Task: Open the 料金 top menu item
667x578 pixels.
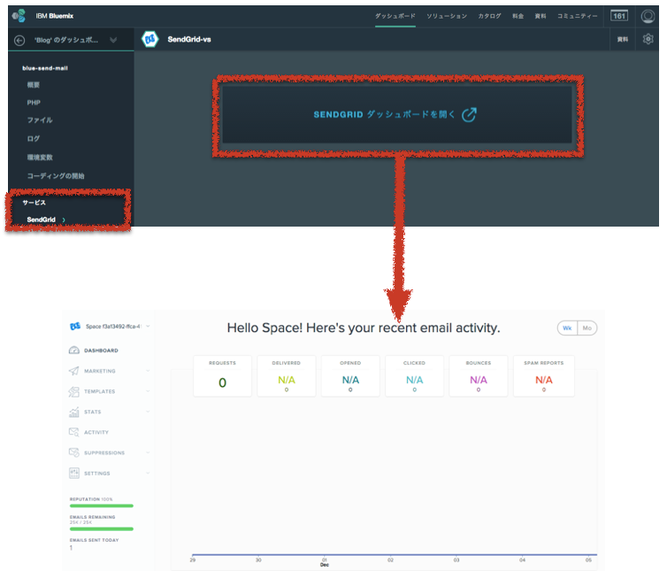Action: coord(518,16)
